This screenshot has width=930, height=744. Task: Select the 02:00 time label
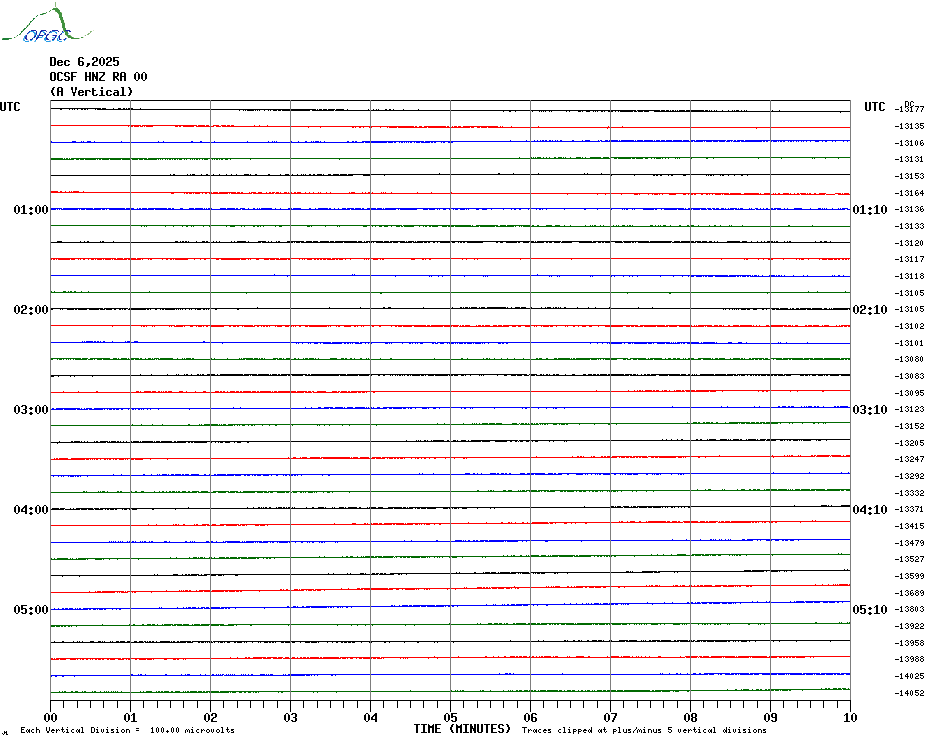(x=31, y=310)
